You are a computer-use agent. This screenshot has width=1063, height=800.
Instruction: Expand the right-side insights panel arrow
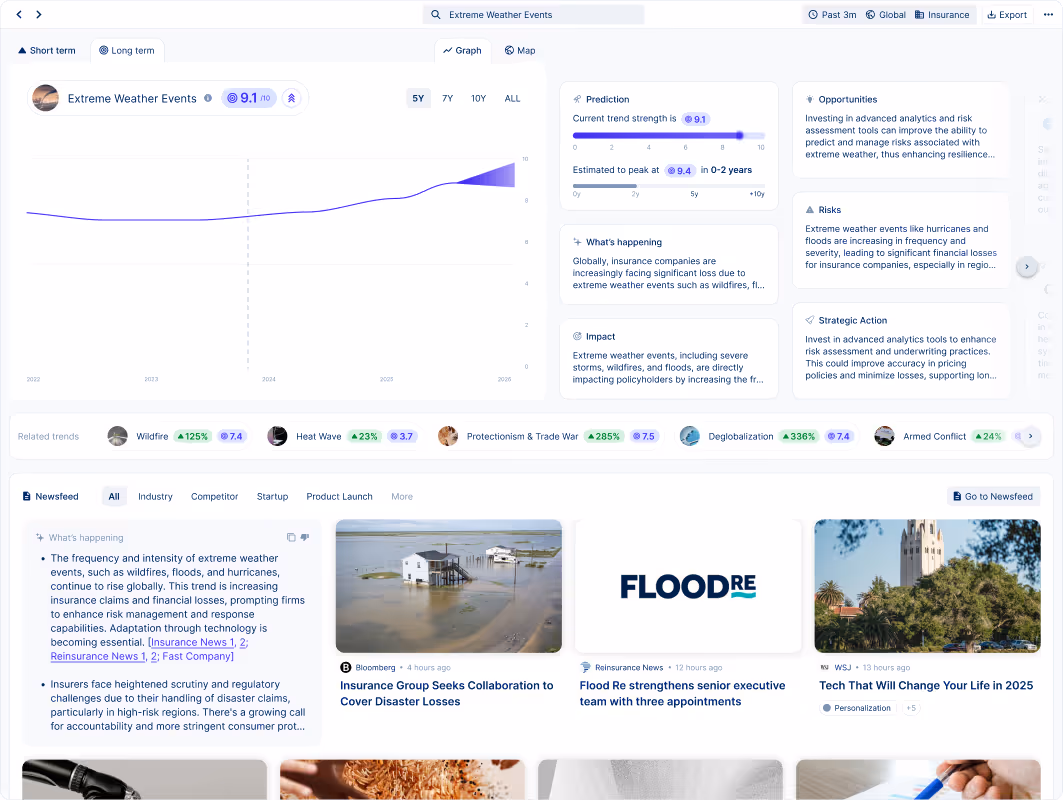coord(1027,266)
